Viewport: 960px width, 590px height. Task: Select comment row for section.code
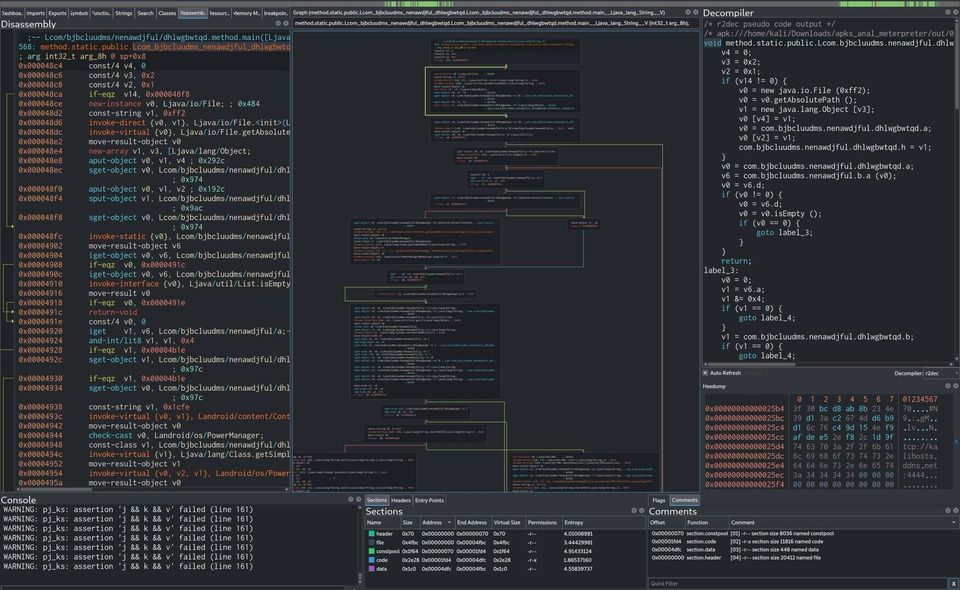point(803,542)
